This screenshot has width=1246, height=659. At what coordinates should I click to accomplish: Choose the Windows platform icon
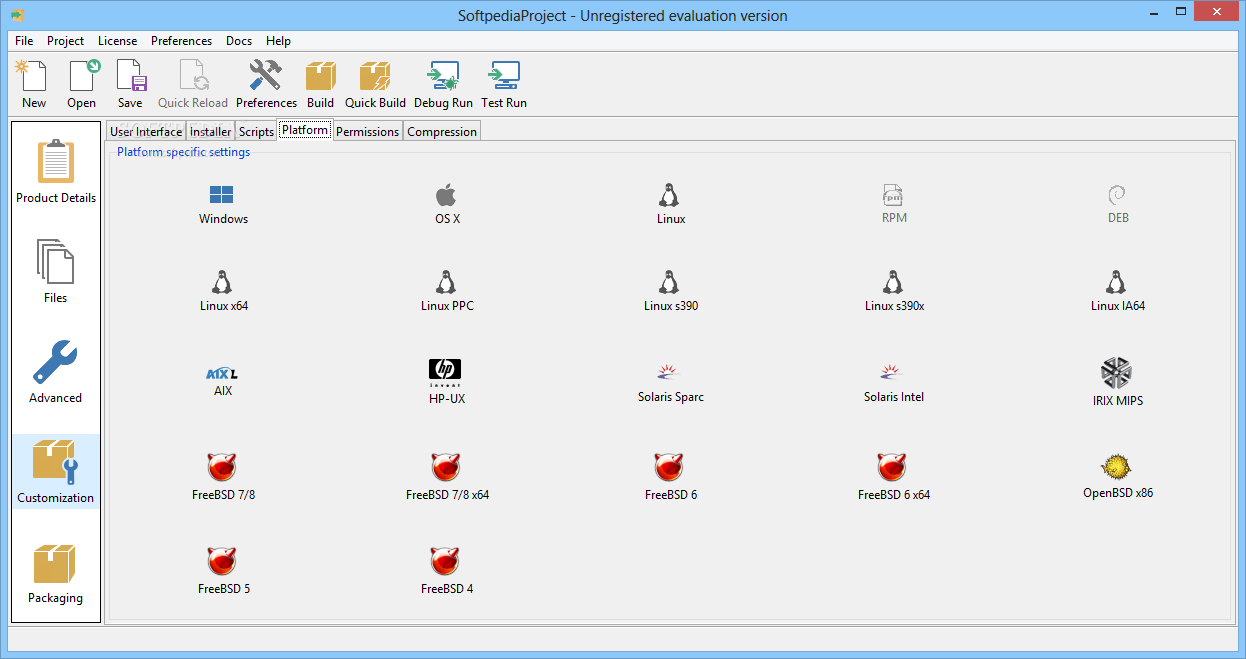click(x=223, y=204)
